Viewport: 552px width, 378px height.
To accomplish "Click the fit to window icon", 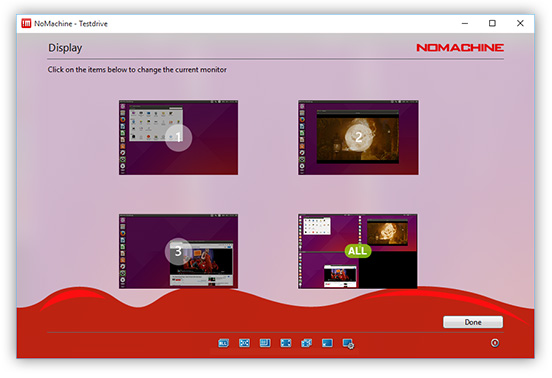I will tap(244, 343).
